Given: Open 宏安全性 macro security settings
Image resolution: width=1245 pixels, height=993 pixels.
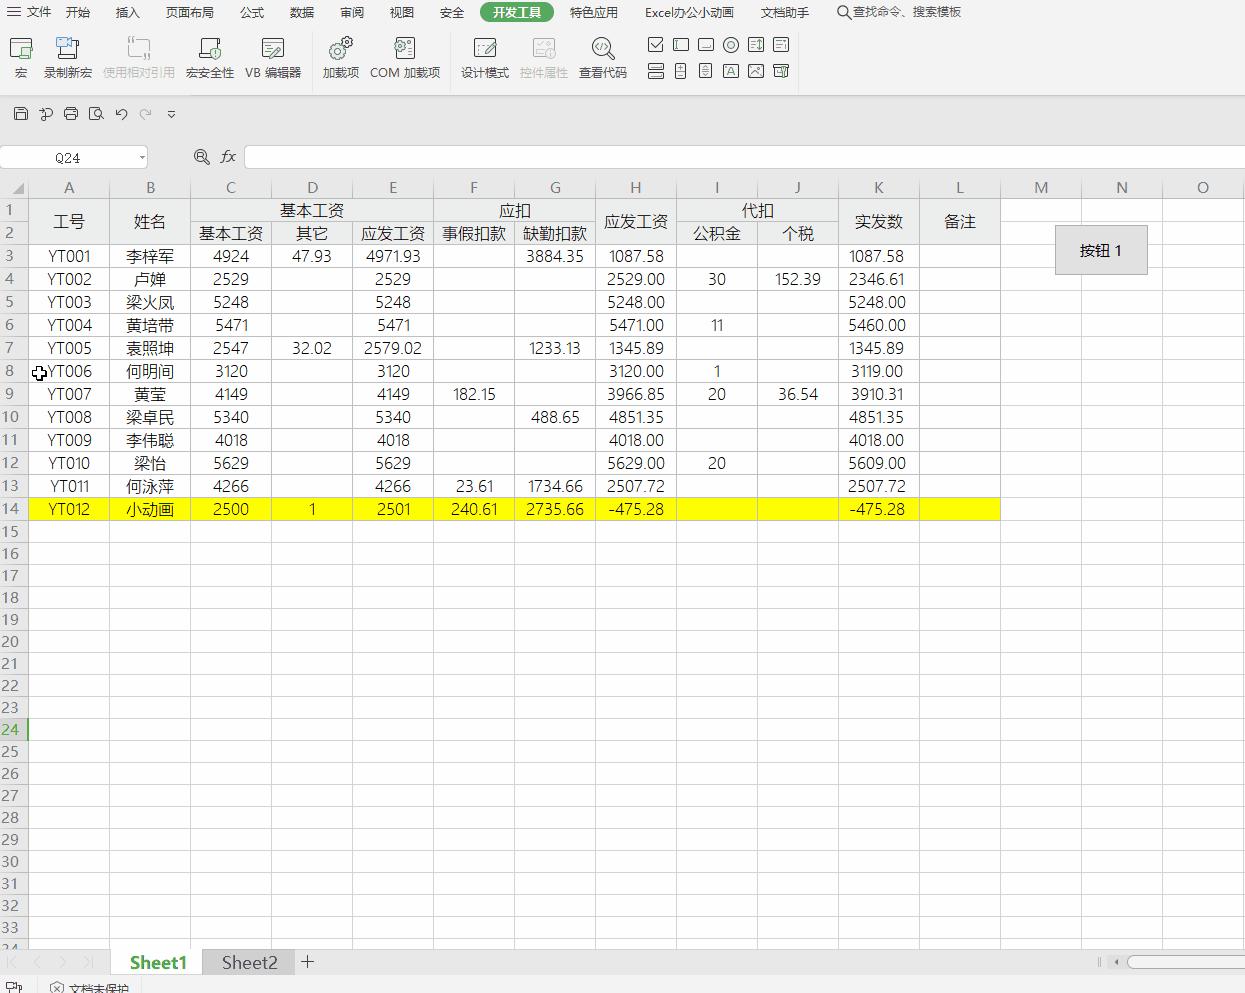Looking at the screenshot, I should point(210,57).
